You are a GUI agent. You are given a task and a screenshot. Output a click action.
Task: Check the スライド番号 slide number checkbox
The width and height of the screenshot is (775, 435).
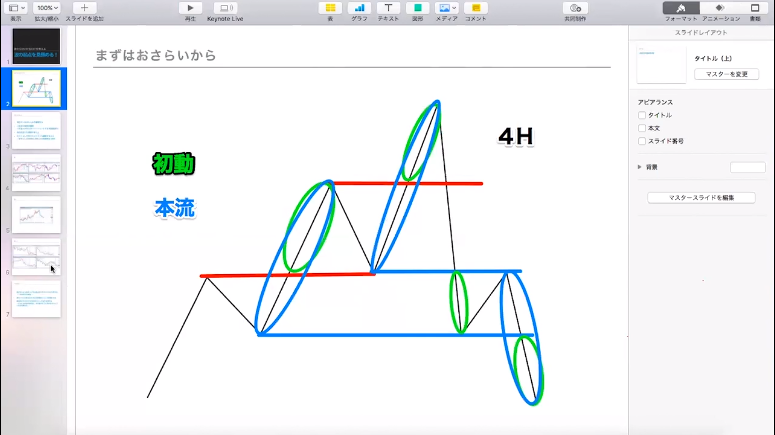coord(642,141)
